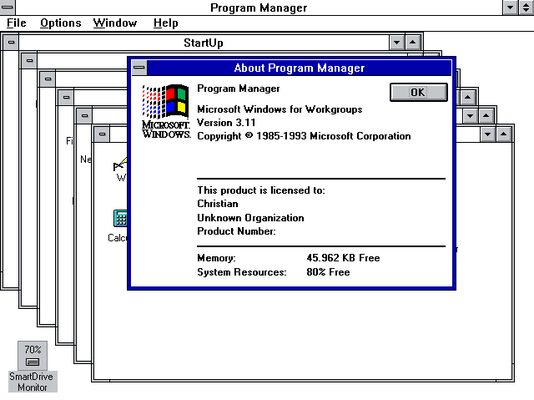Click the Microsoft Windows logo in About dialog
Image resolution: width=534 pixels, height=400 pixels.
(x=166, y=112)
